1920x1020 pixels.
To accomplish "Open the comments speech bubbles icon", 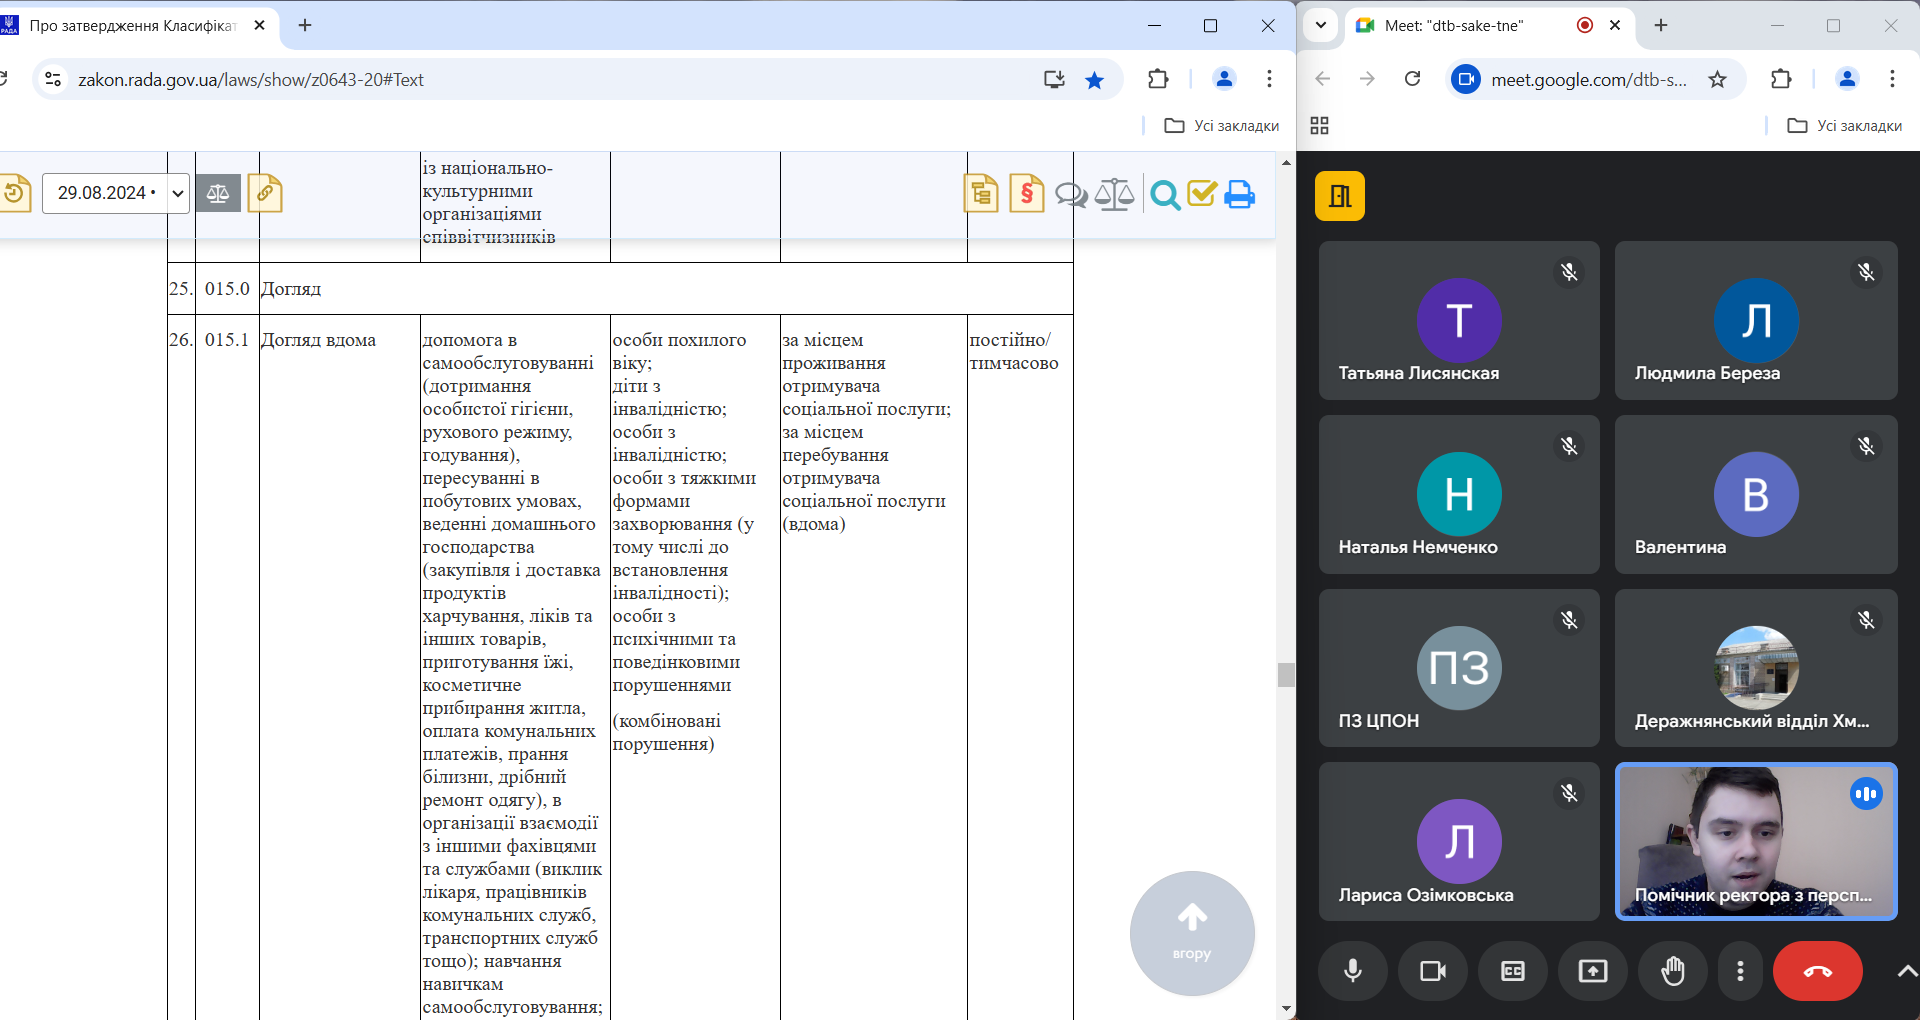I will pos(1071,194).
